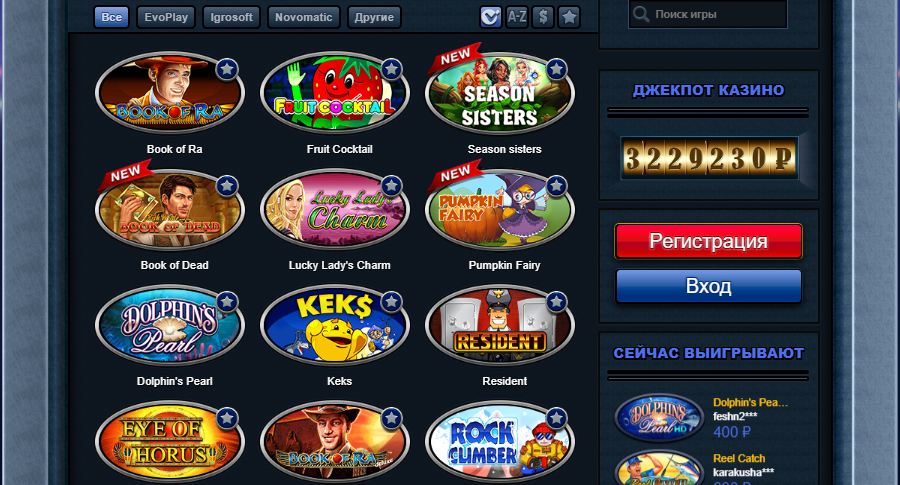Click the blue Вход button

coord(708,286)
